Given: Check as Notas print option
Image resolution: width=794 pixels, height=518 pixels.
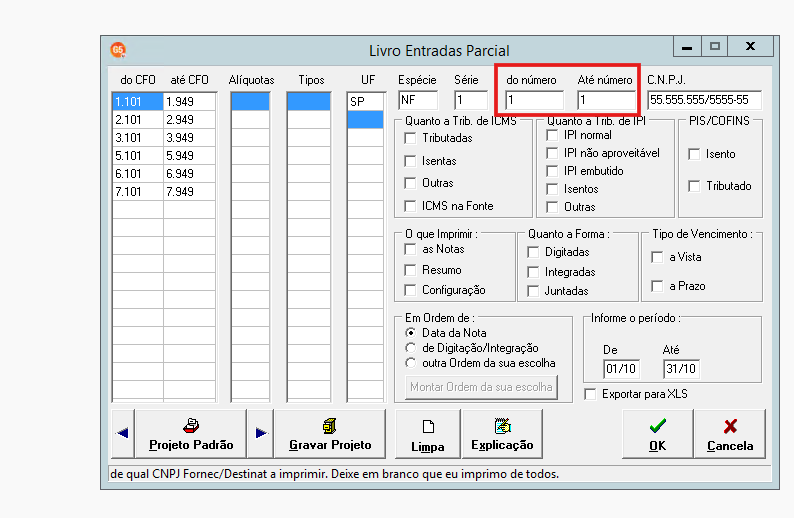Looking at the screenshot, I should point(410,249).
